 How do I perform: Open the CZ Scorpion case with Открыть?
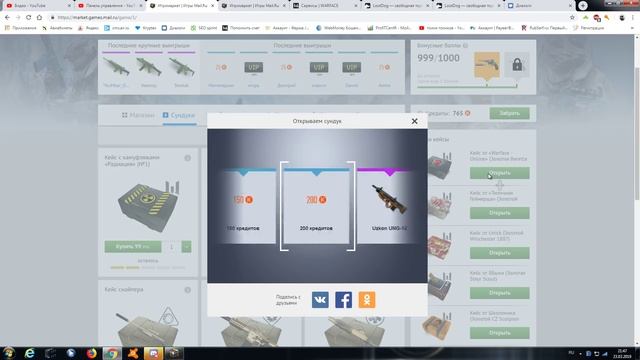click(x=500, y=333)
